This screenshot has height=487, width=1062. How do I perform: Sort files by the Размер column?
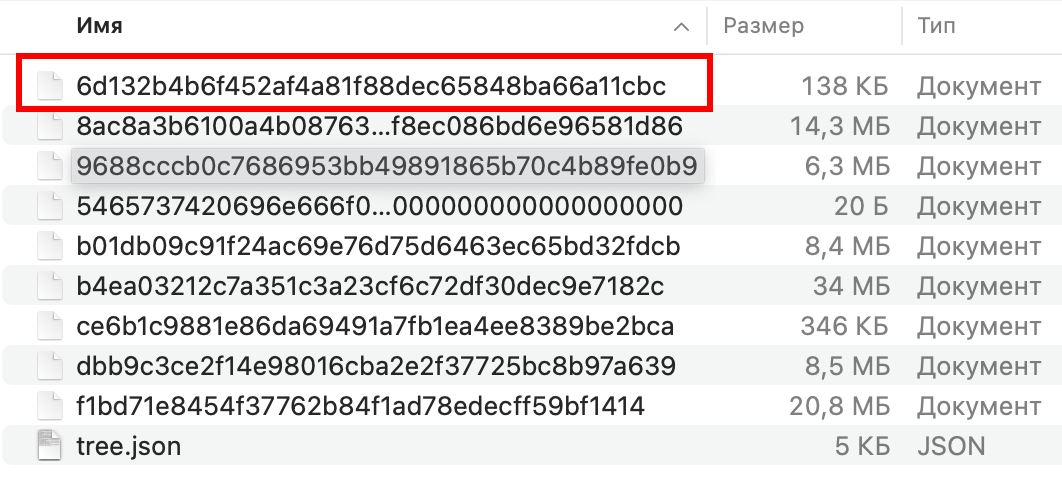(x=764, y=26)
